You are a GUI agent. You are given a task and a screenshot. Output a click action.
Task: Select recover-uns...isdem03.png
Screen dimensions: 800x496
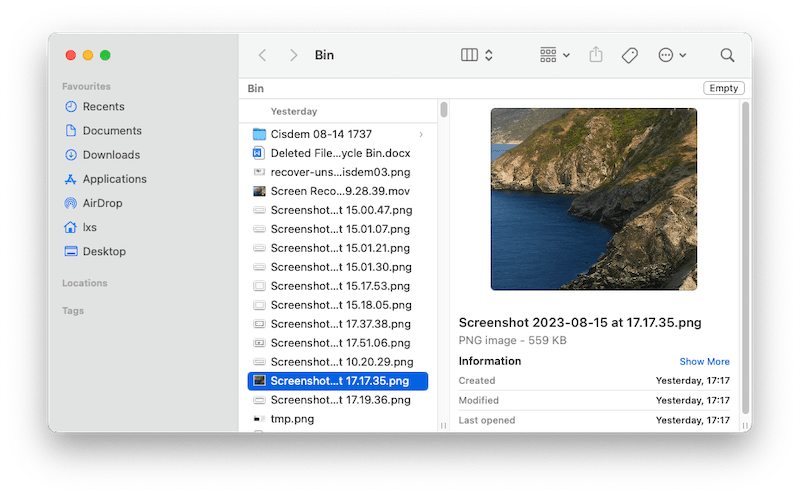338,172
